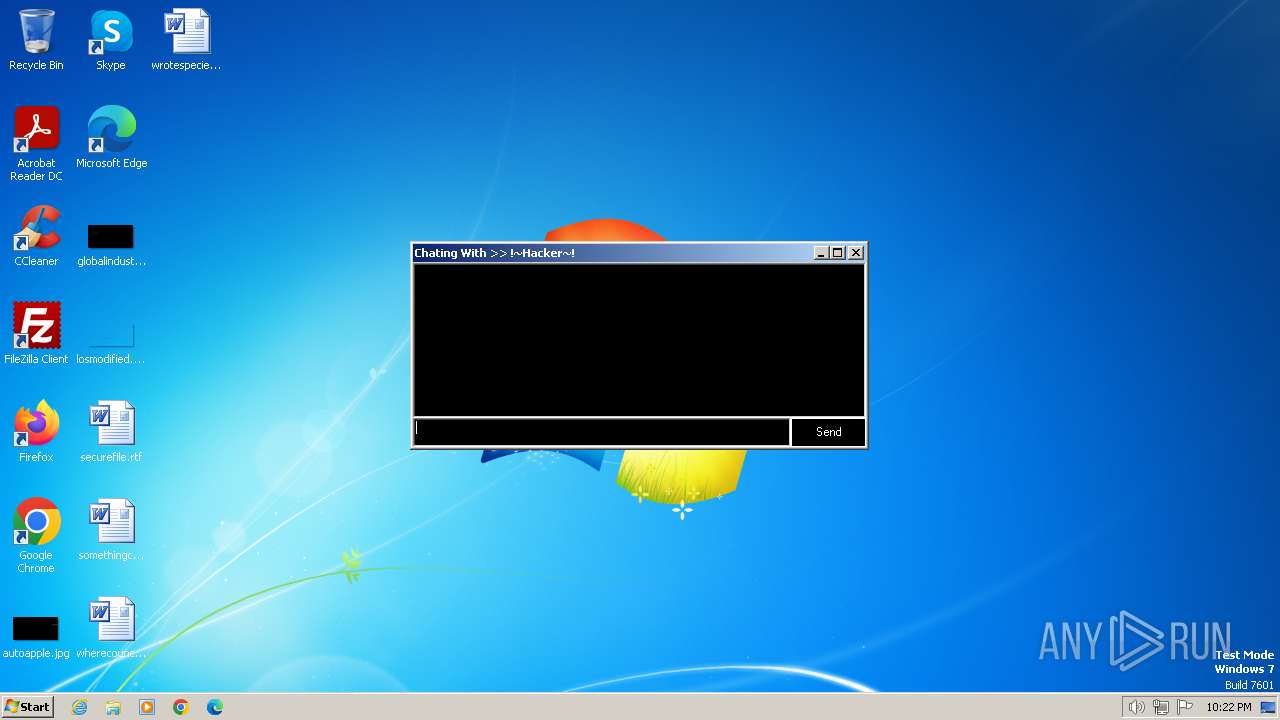Select the globalindust file icon

111,244
